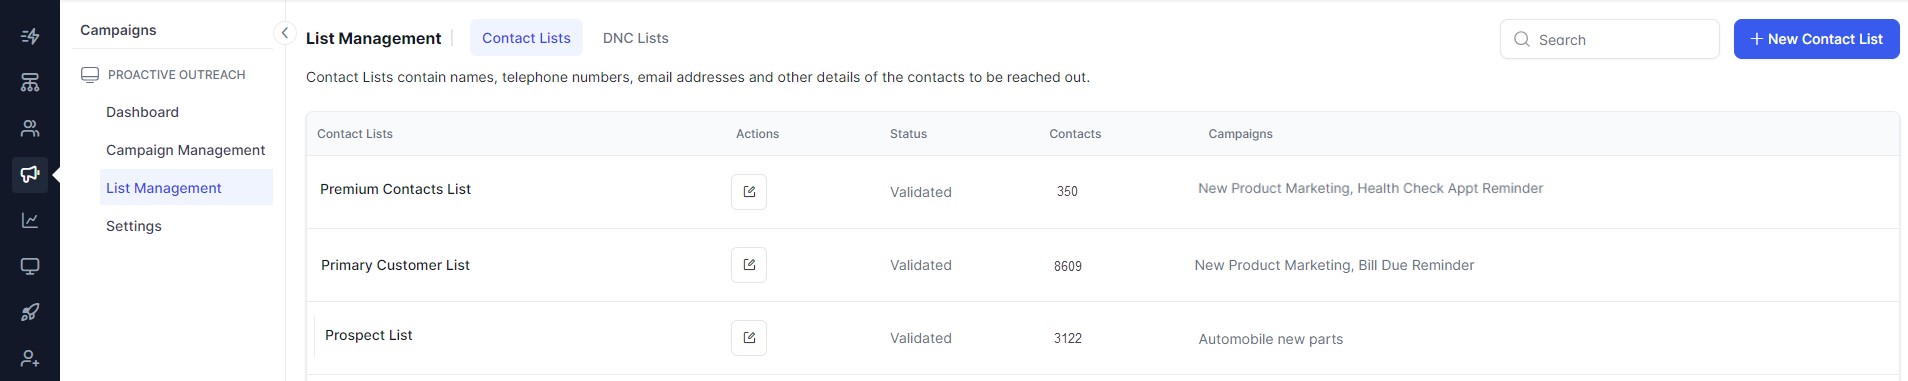
Task: Switch to the DNC Lists tab
Action: tap(636, 38)
